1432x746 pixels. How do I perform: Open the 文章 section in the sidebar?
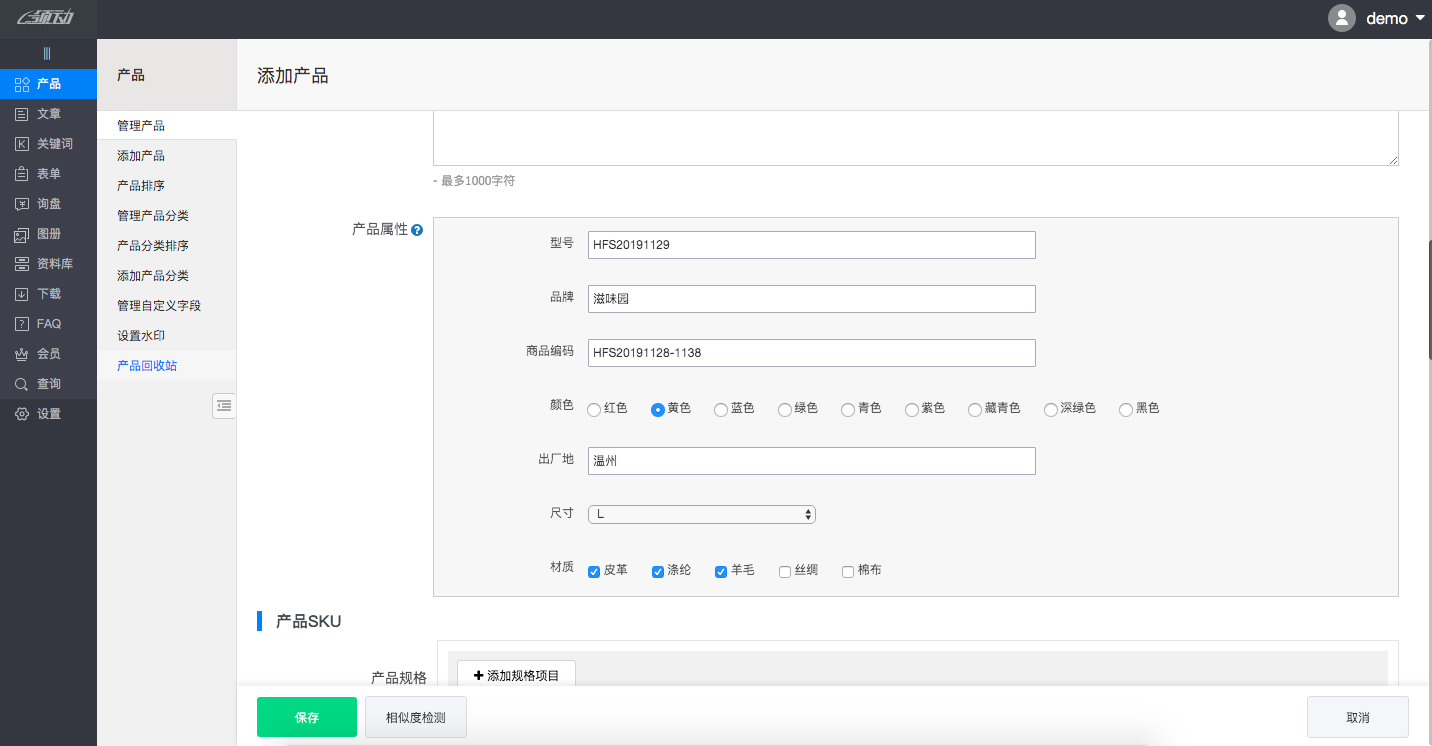click(47, 113)
